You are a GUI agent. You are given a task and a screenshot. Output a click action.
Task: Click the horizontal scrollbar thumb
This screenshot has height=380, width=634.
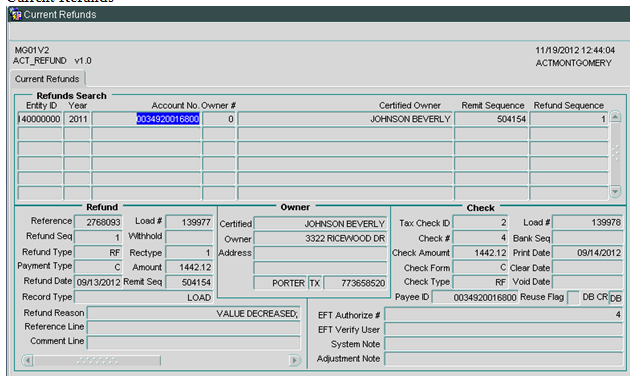[x=97, y=360]
